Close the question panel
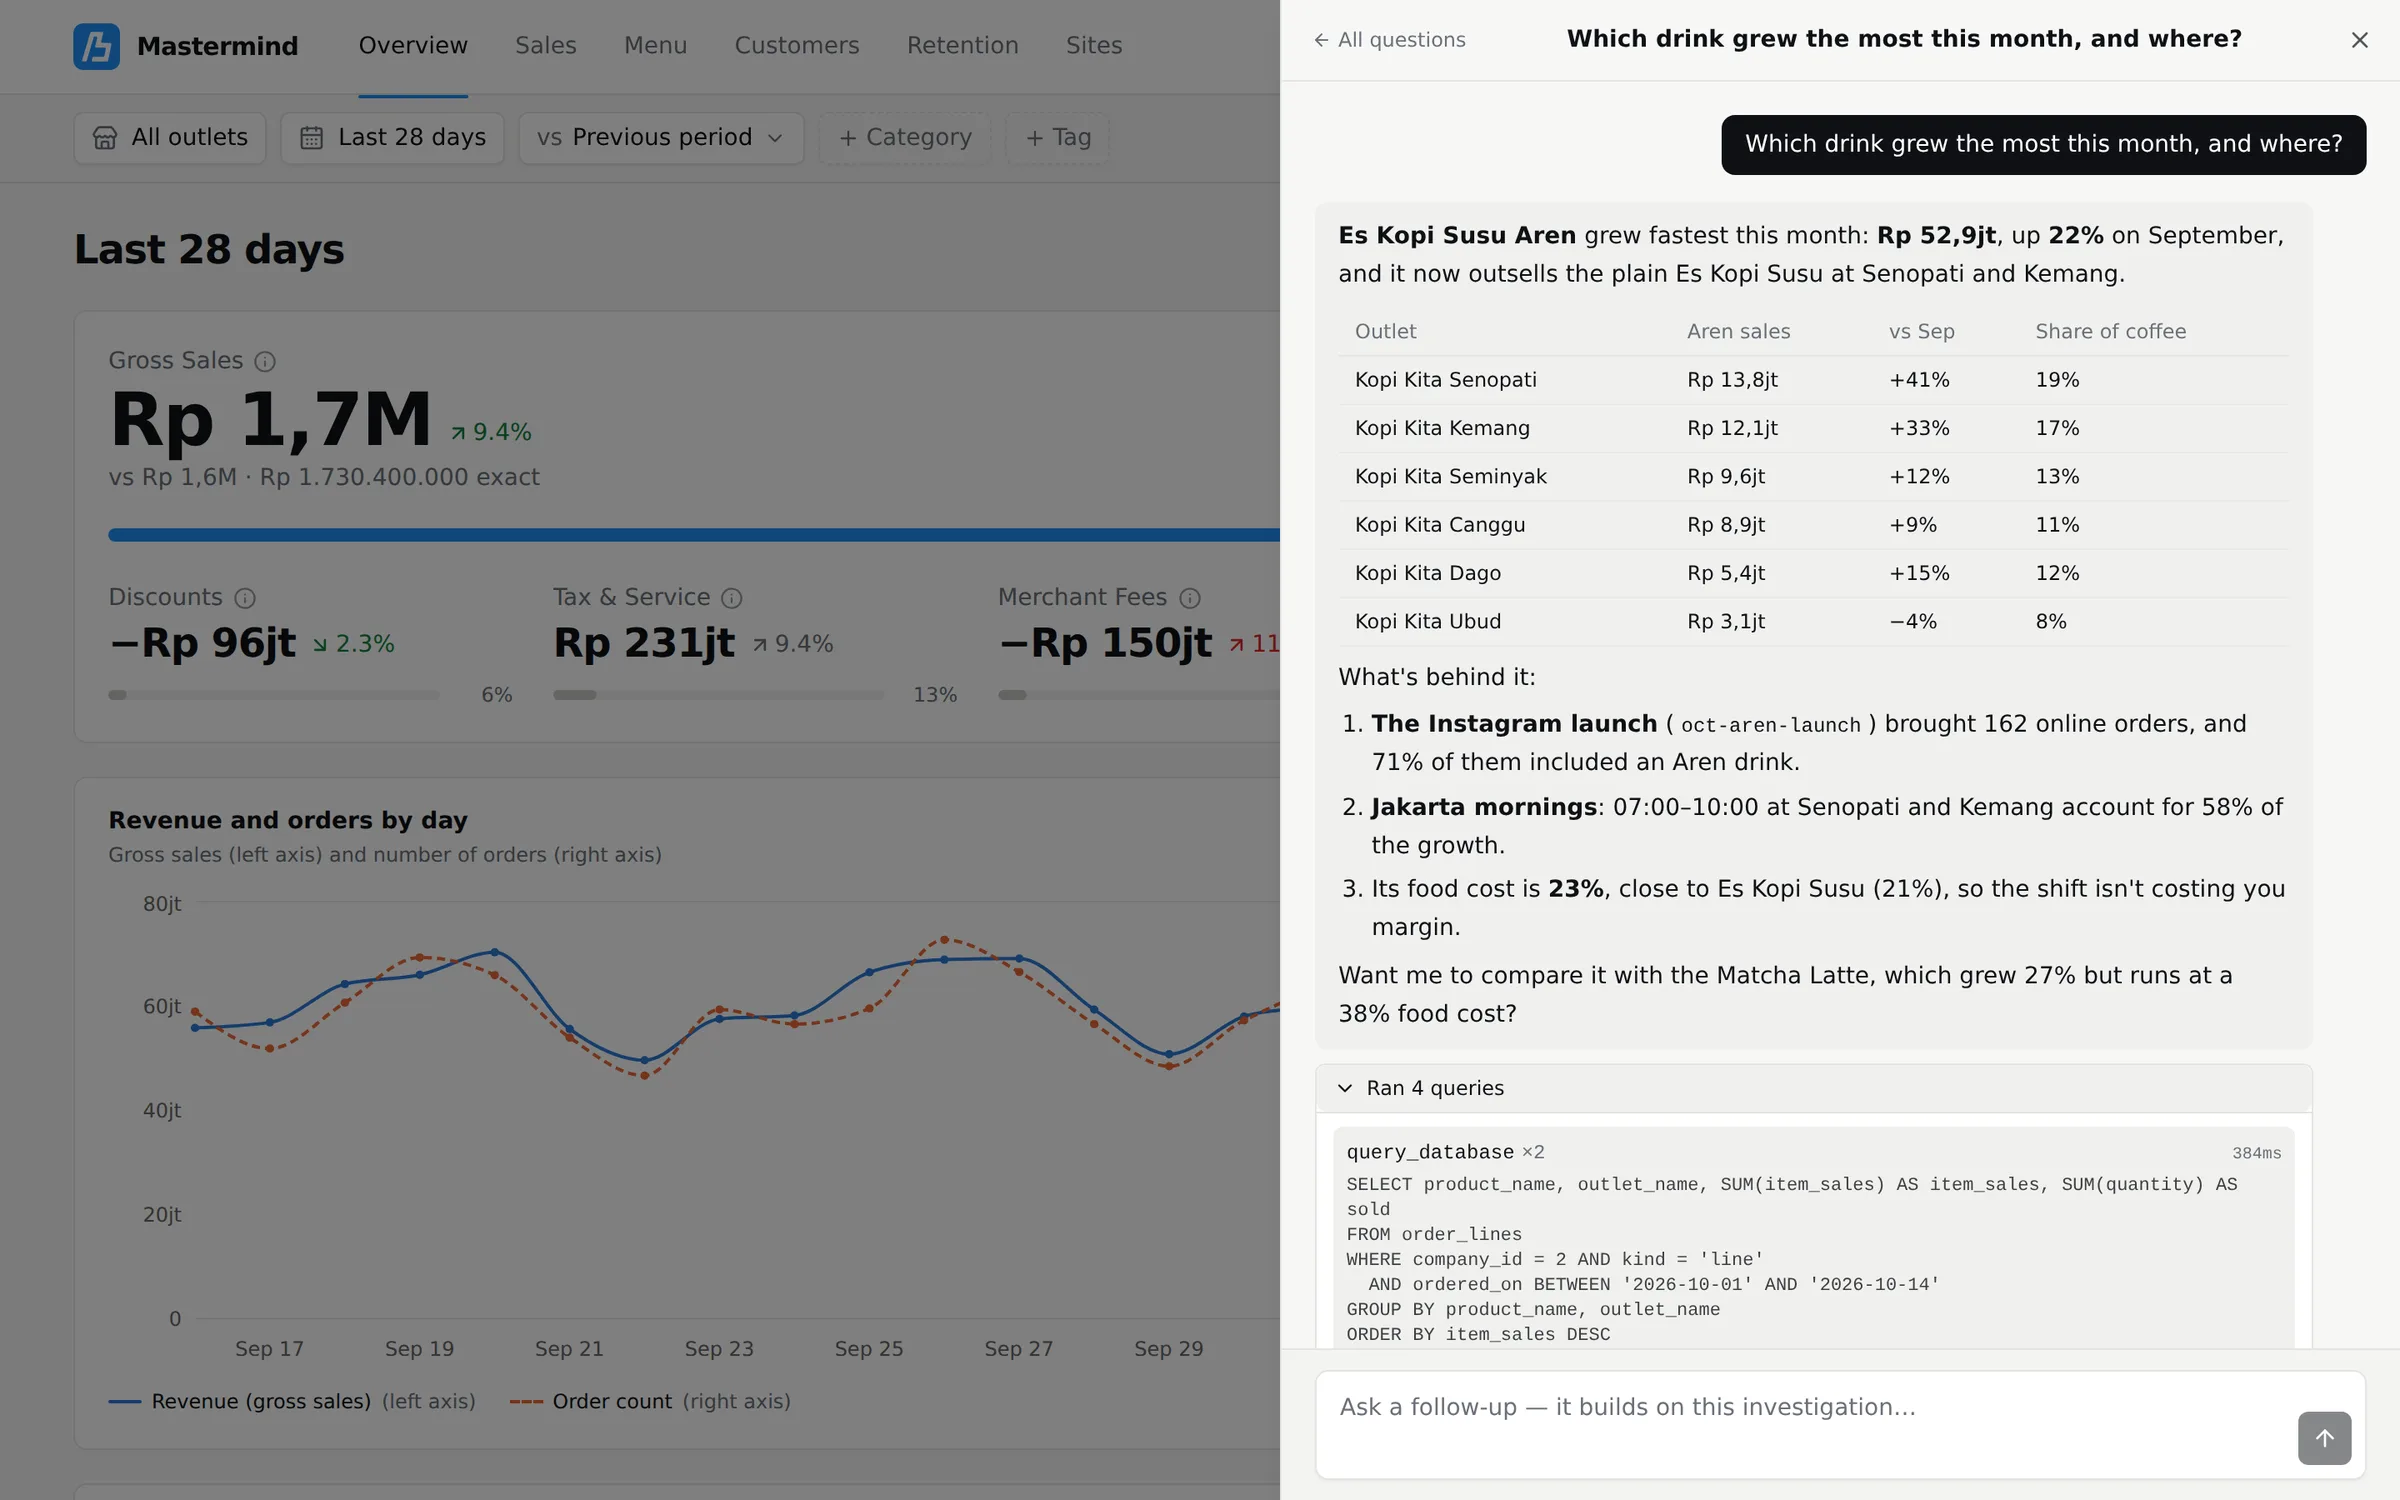 (x=2359, y=40)
